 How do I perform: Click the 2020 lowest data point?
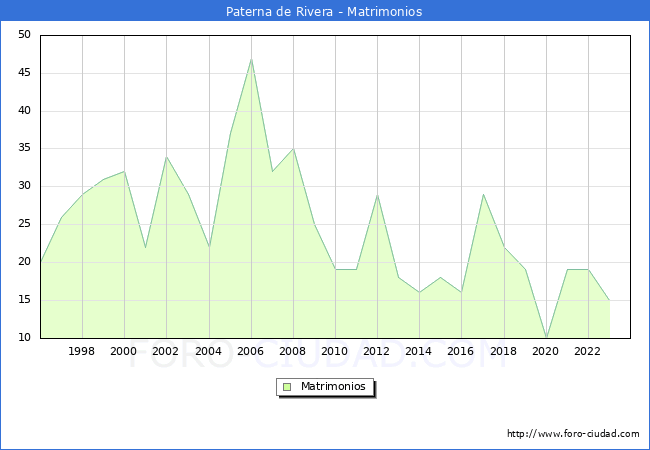[546, 337]
